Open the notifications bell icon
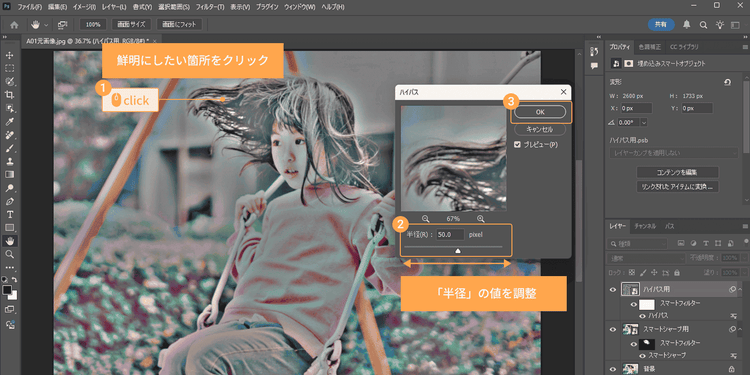750x375 pixels. pos(686,24)
